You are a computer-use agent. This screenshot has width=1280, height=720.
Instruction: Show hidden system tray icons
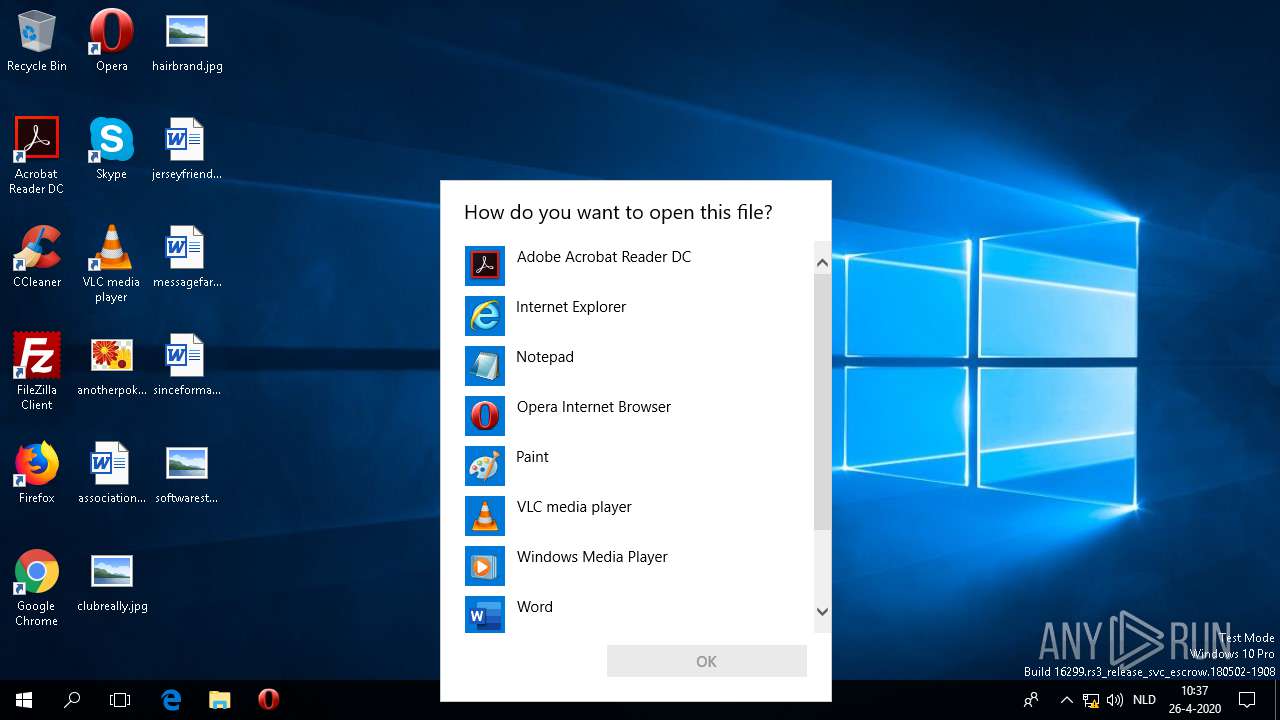tap(1066, 700)
